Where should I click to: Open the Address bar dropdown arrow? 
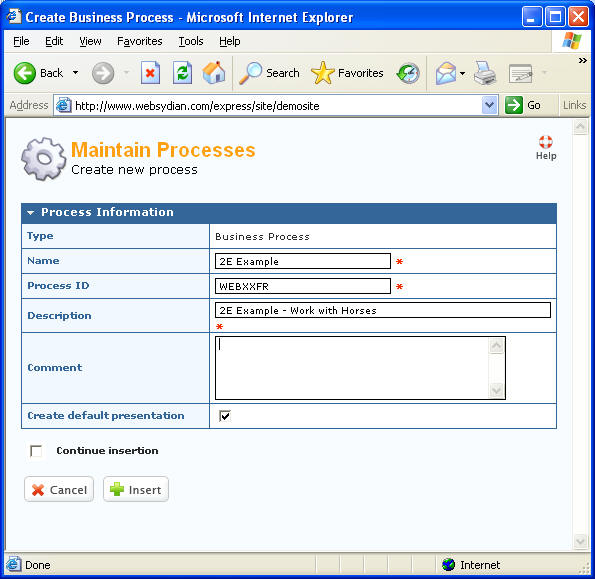[x=490, y=105]
